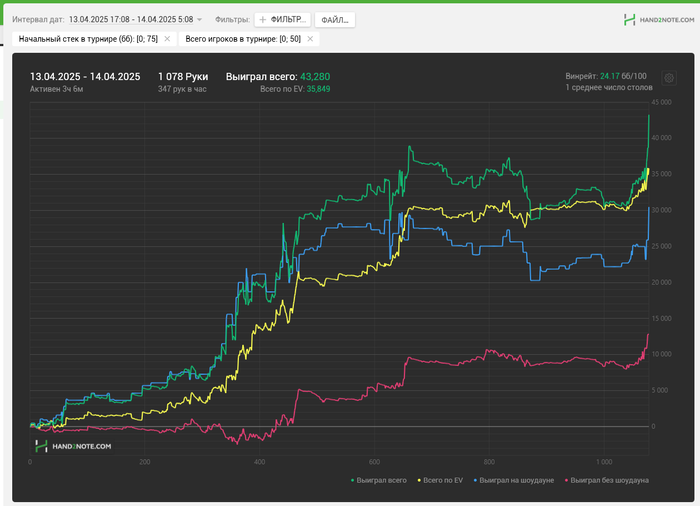700x506 pixels.
Task: Click the date range 13.04.2025 17:08 - 14.04.2025 5:08
Action: pyautogui.click(x=131, y=20)
